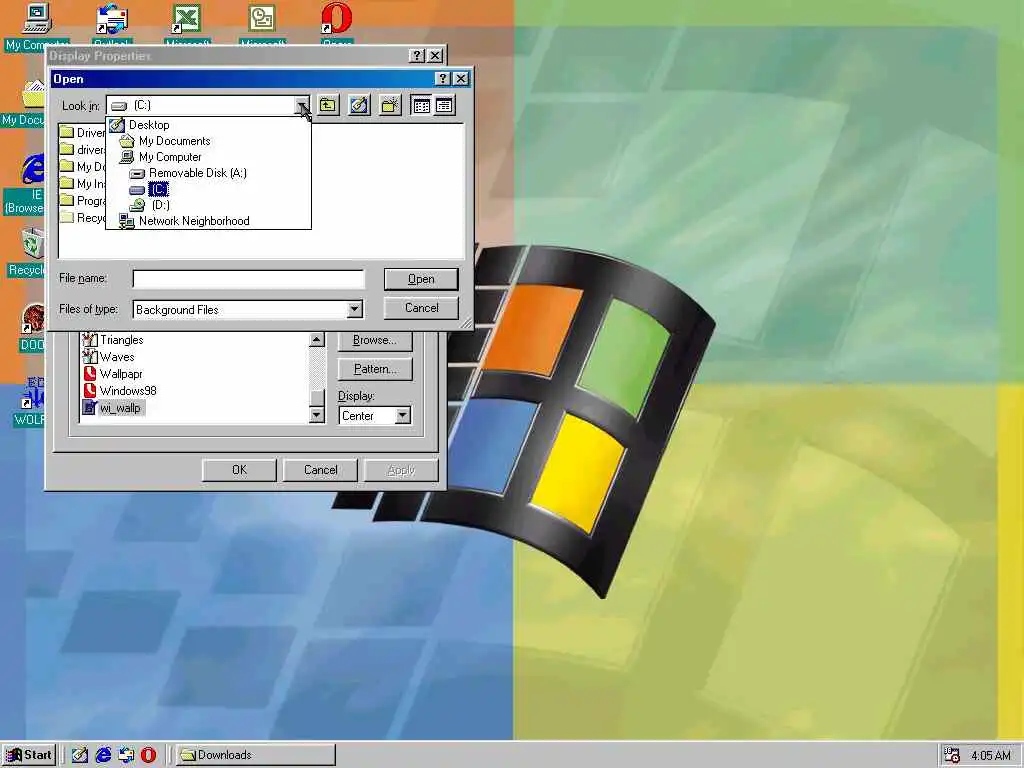Viewport: 1024px width, 768px height.
Task: Click the Create New Folder icon
Action: pos(390,105)
